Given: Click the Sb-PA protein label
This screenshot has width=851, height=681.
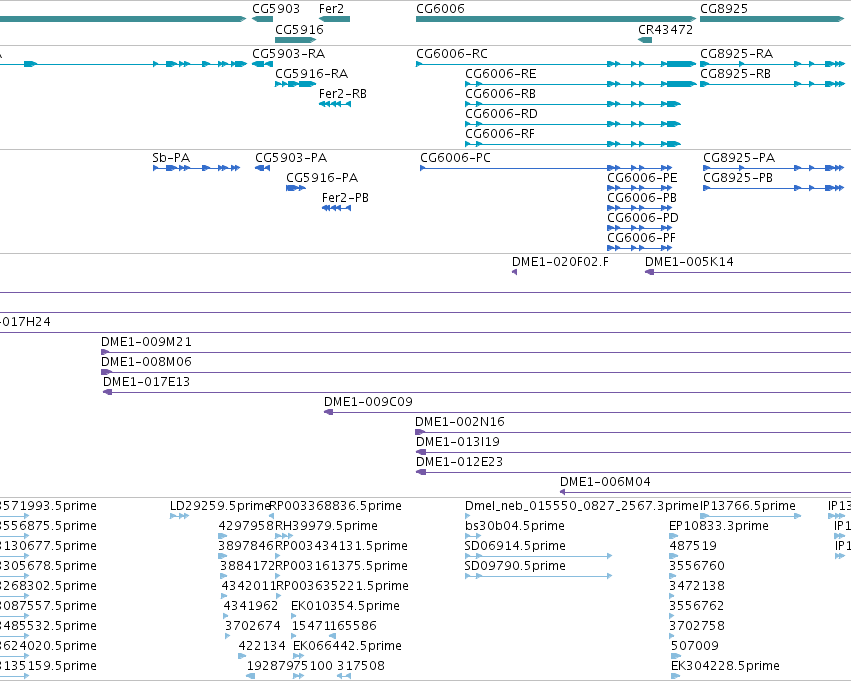Looking at the screenshot, I should coord(171,158).
